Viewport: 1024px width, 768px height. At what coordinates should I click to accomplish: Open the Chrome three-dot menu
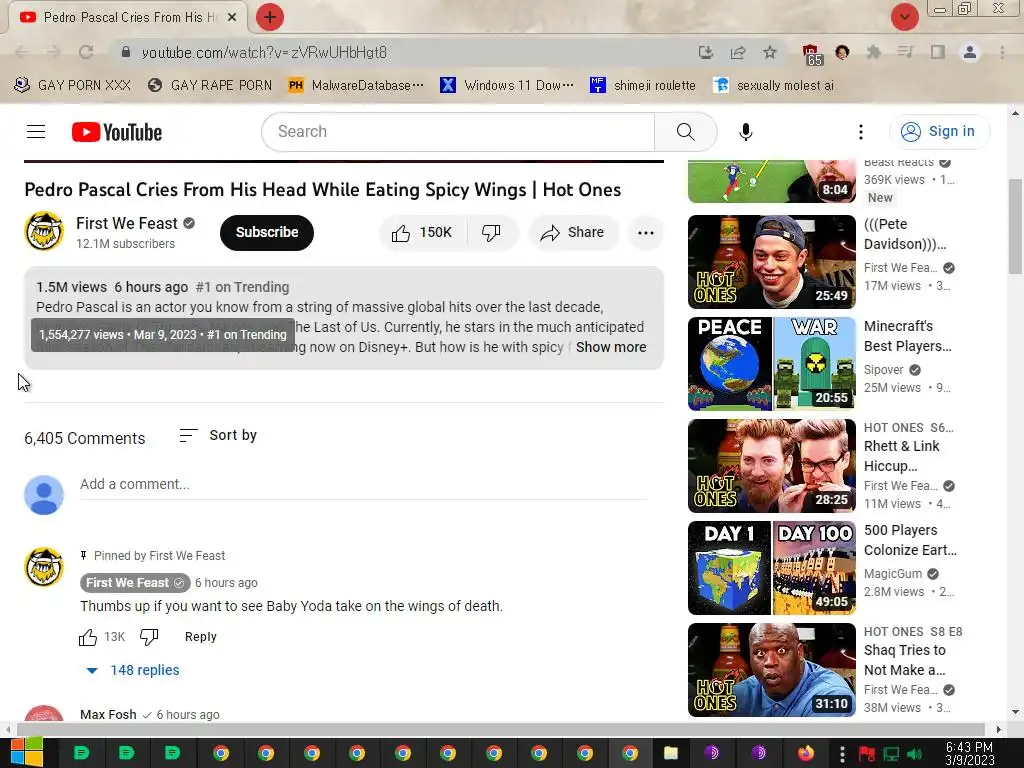[1002, 52]
